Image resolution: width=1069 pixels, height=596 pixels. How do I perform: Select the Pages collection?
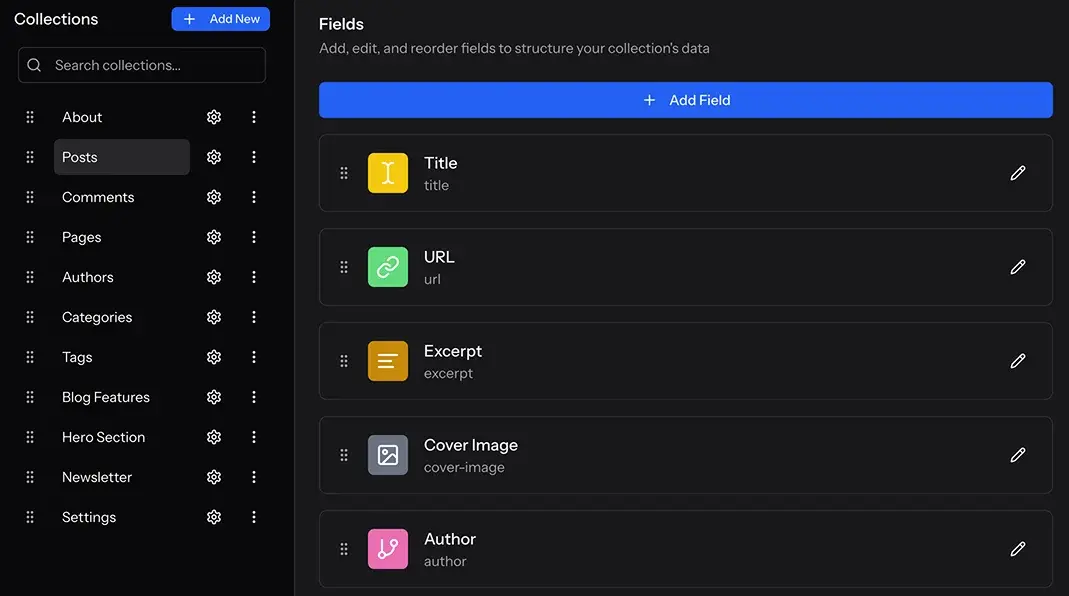point(81,237)
